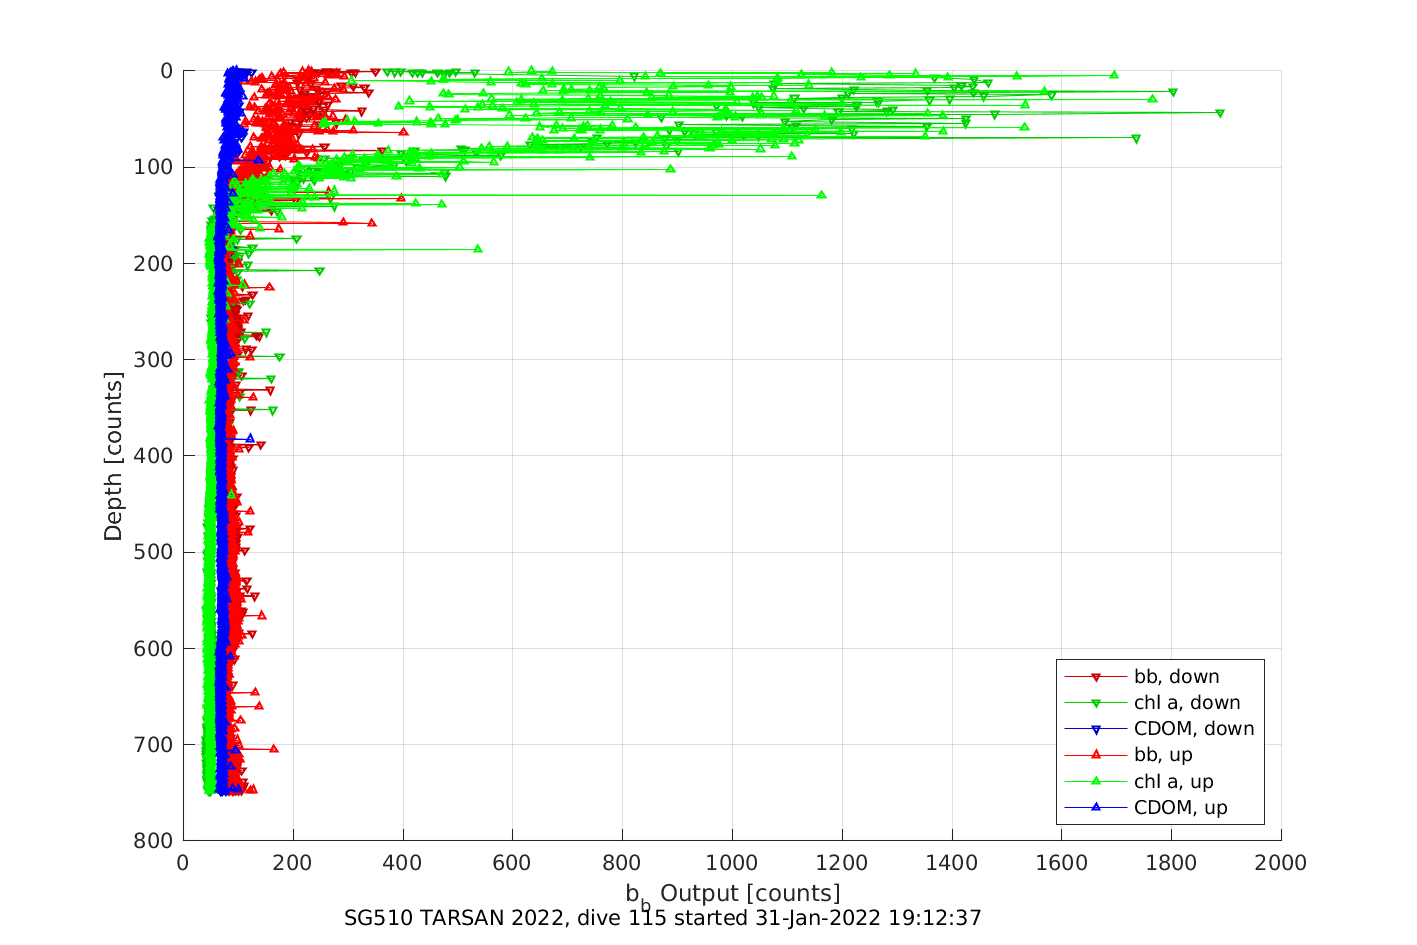Image resolution: width=1417 pixels, height=945 pixels.
Task: Click the green up-triangle marker in legend
Action: [1095, 781]
